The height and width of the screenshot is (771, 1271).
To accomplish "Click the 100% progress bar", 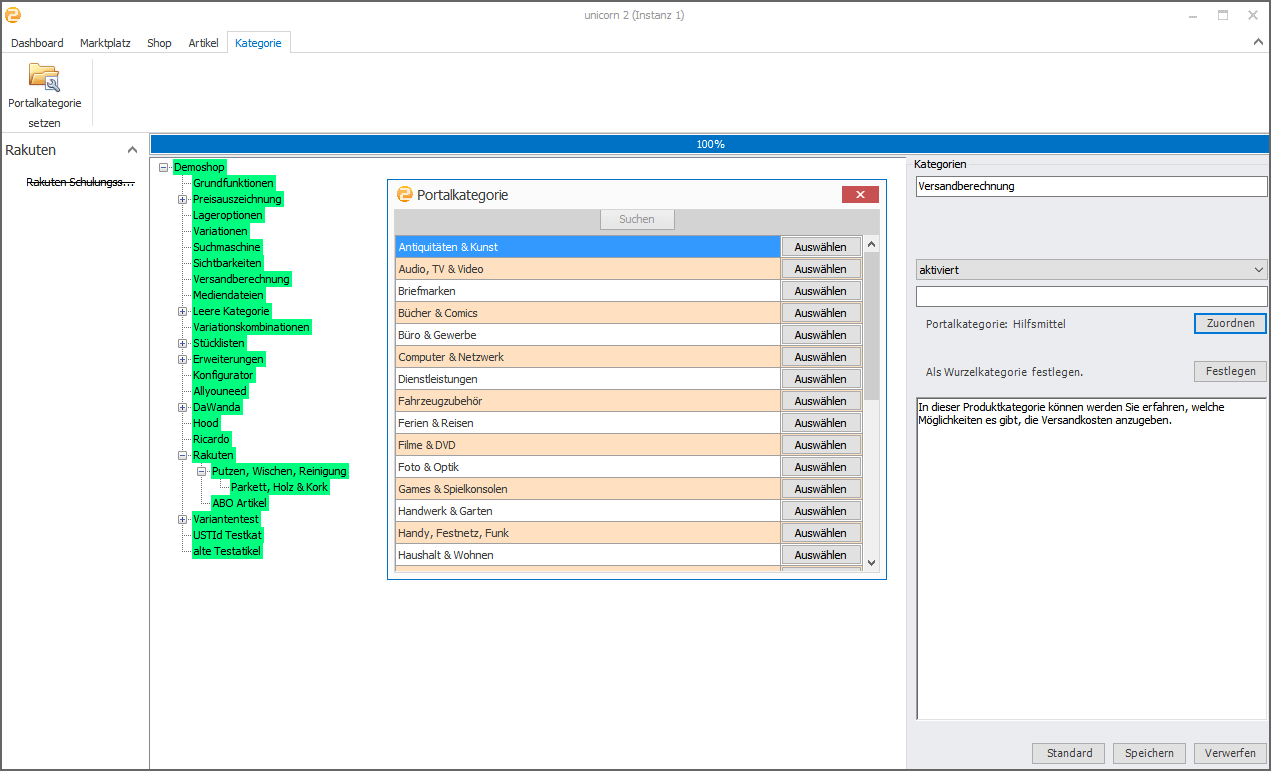I will (710, 144).
